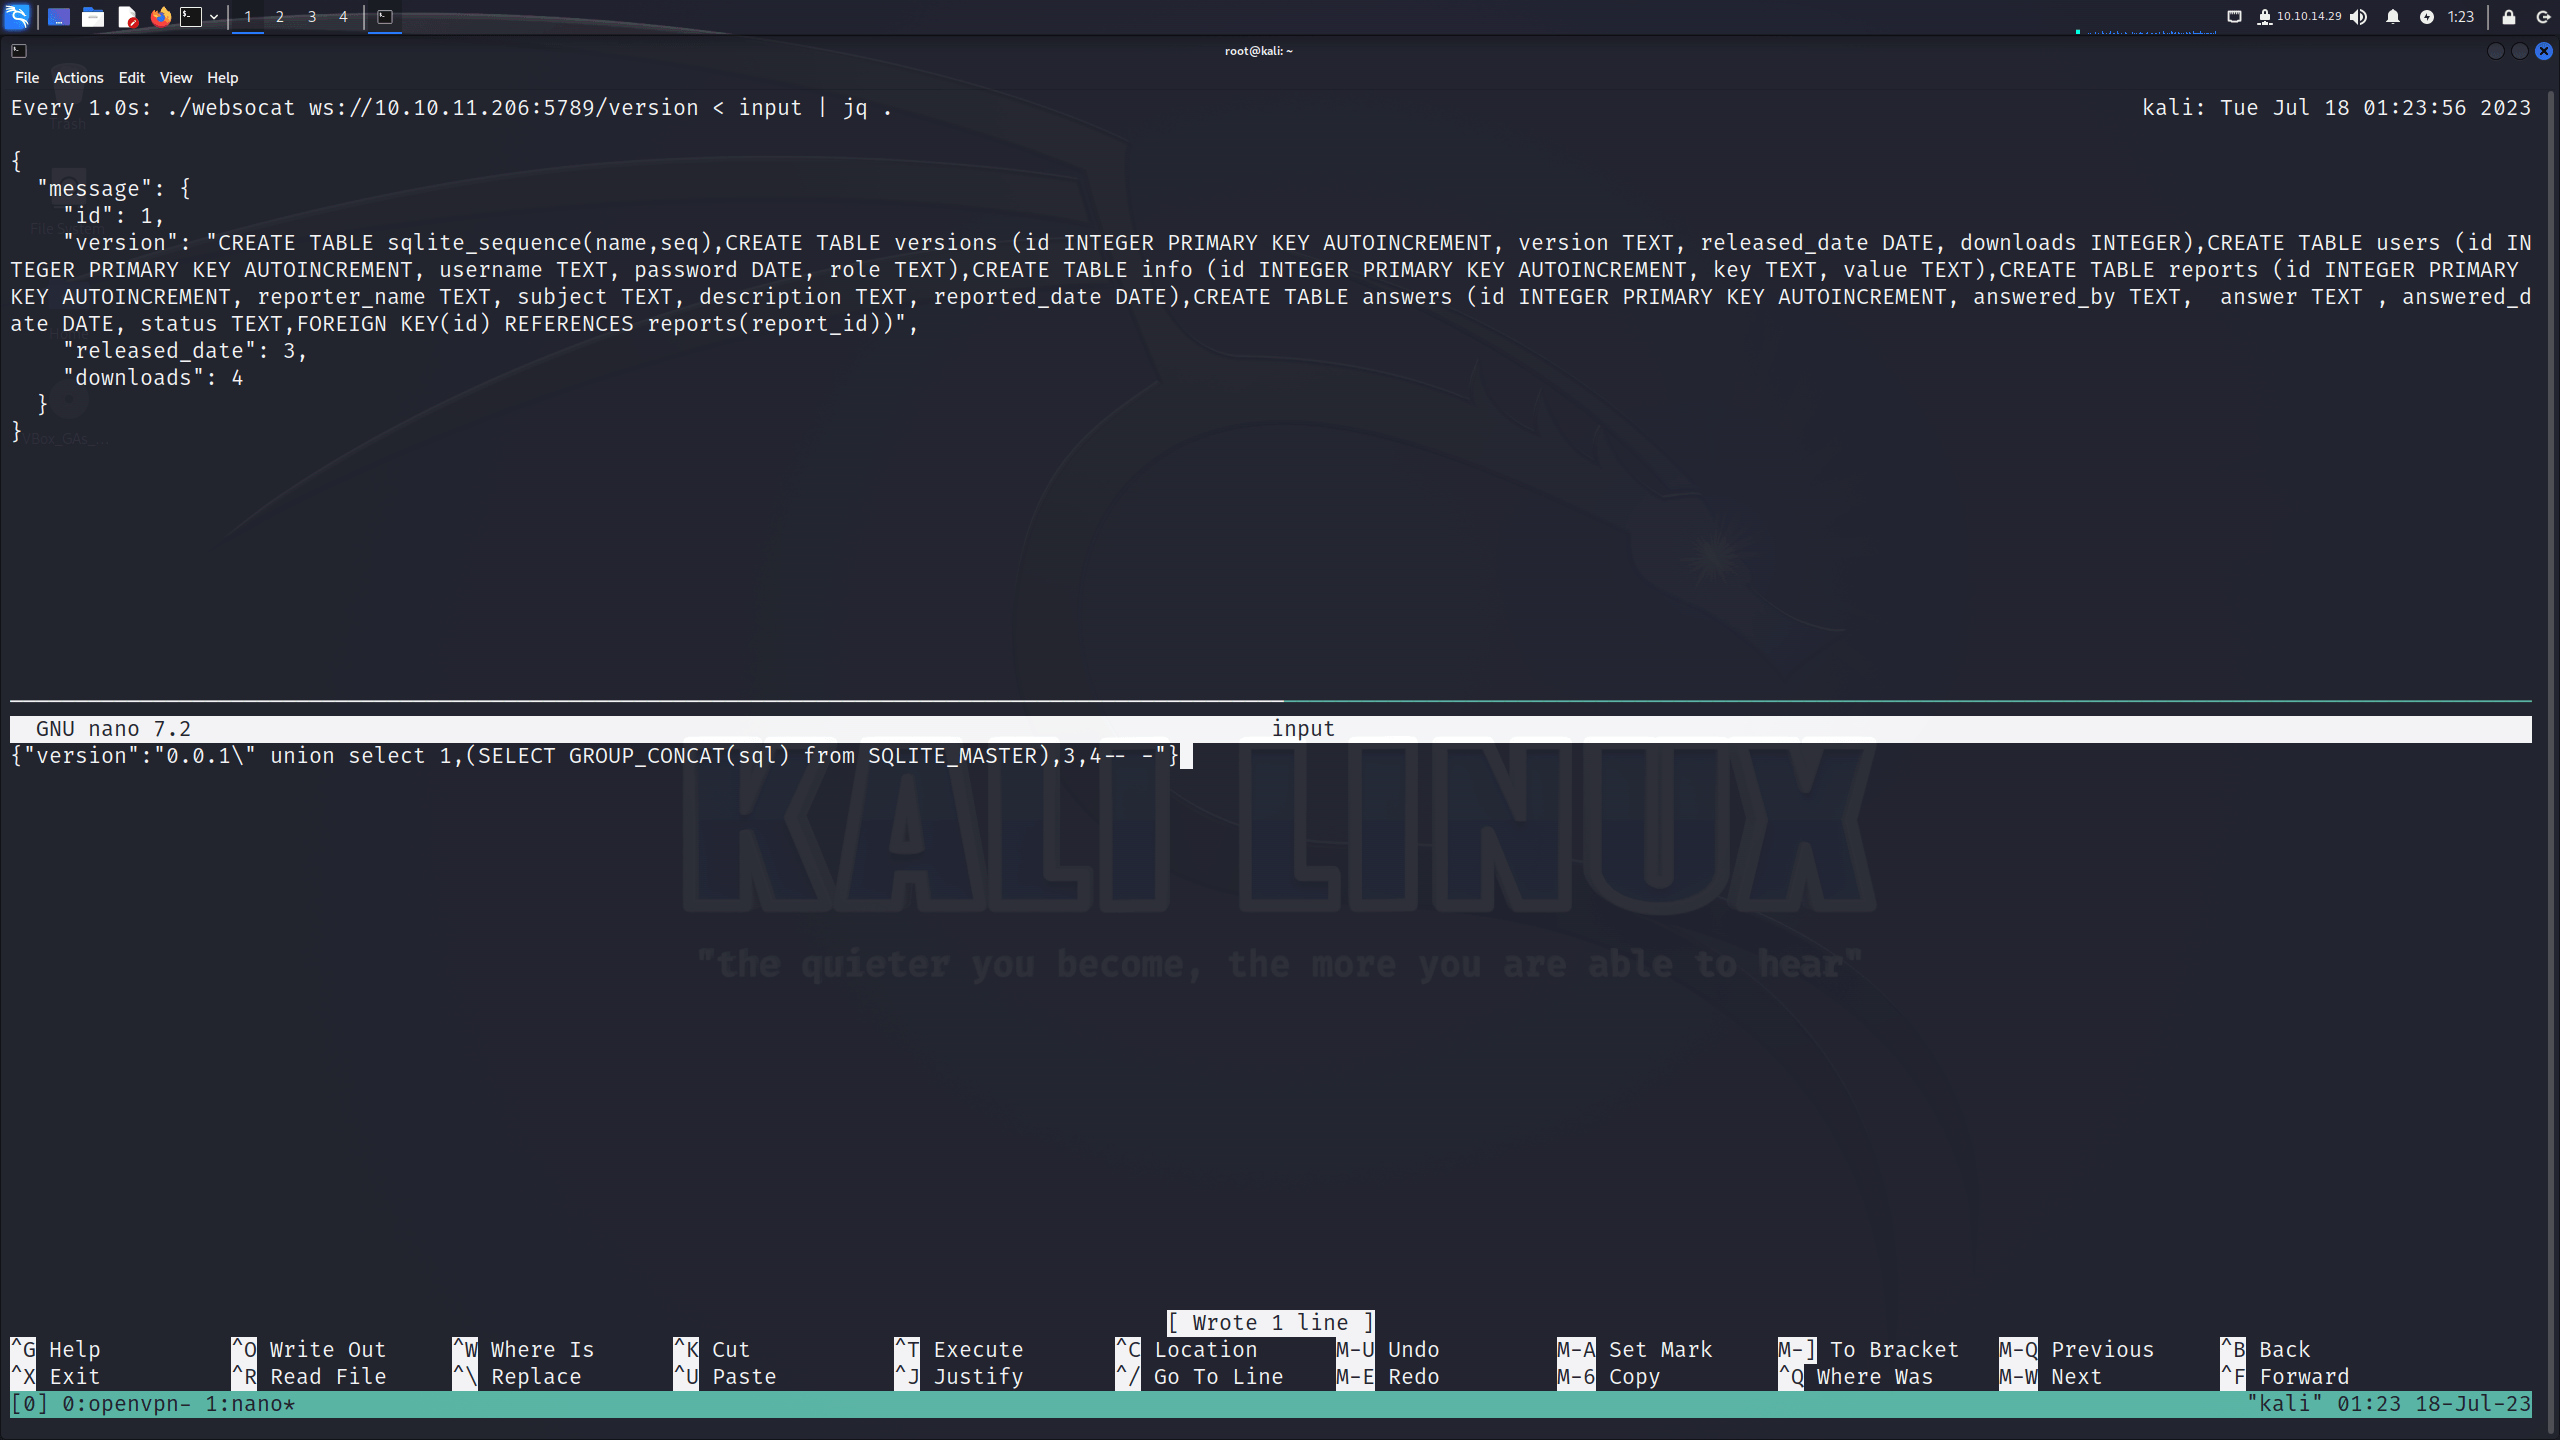The image size is (2560, 1440).
Task: Click the 'M-6 Copy' nano shortcut
Action: point(1609,1377)
